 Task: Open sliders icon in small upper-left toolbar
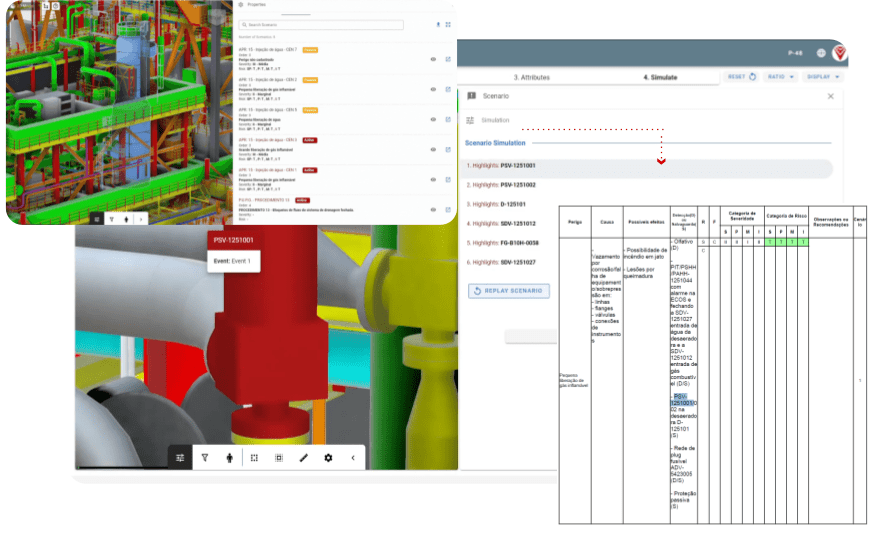pos(97,219)
